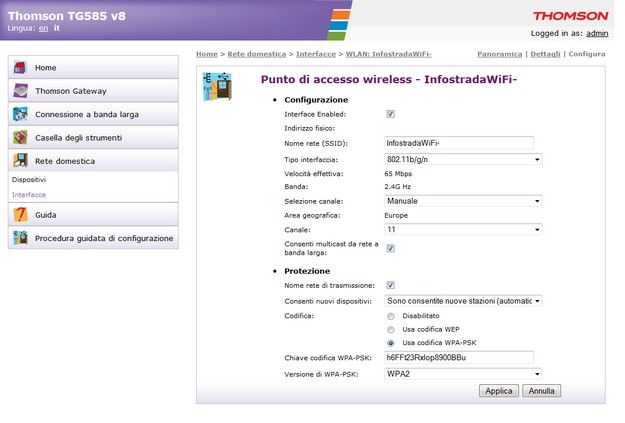Select Dispositivi submenu entry
Image resolution: width=625 pixels, height=423 pixels.
(29, 179)
